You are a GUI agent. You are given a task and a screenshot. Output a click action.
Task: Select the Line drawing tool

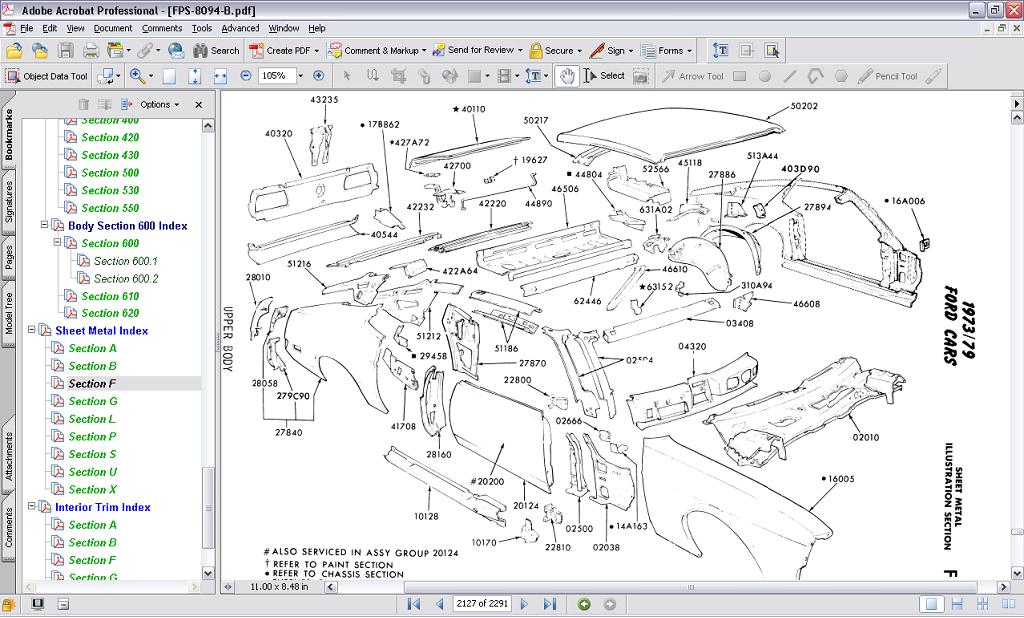tap(790, 76)
